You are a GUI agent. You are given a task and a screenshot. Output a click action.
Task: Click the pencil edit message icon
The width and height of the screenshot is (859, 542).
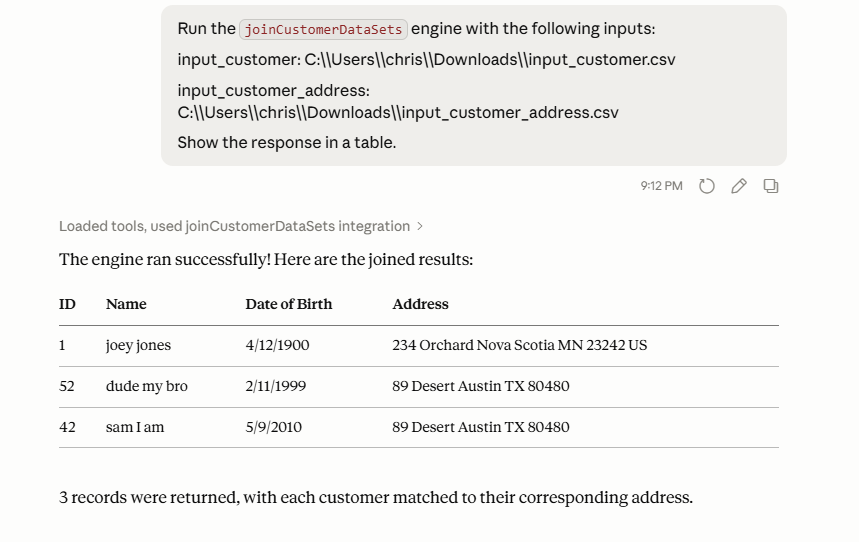pos(738,186)
